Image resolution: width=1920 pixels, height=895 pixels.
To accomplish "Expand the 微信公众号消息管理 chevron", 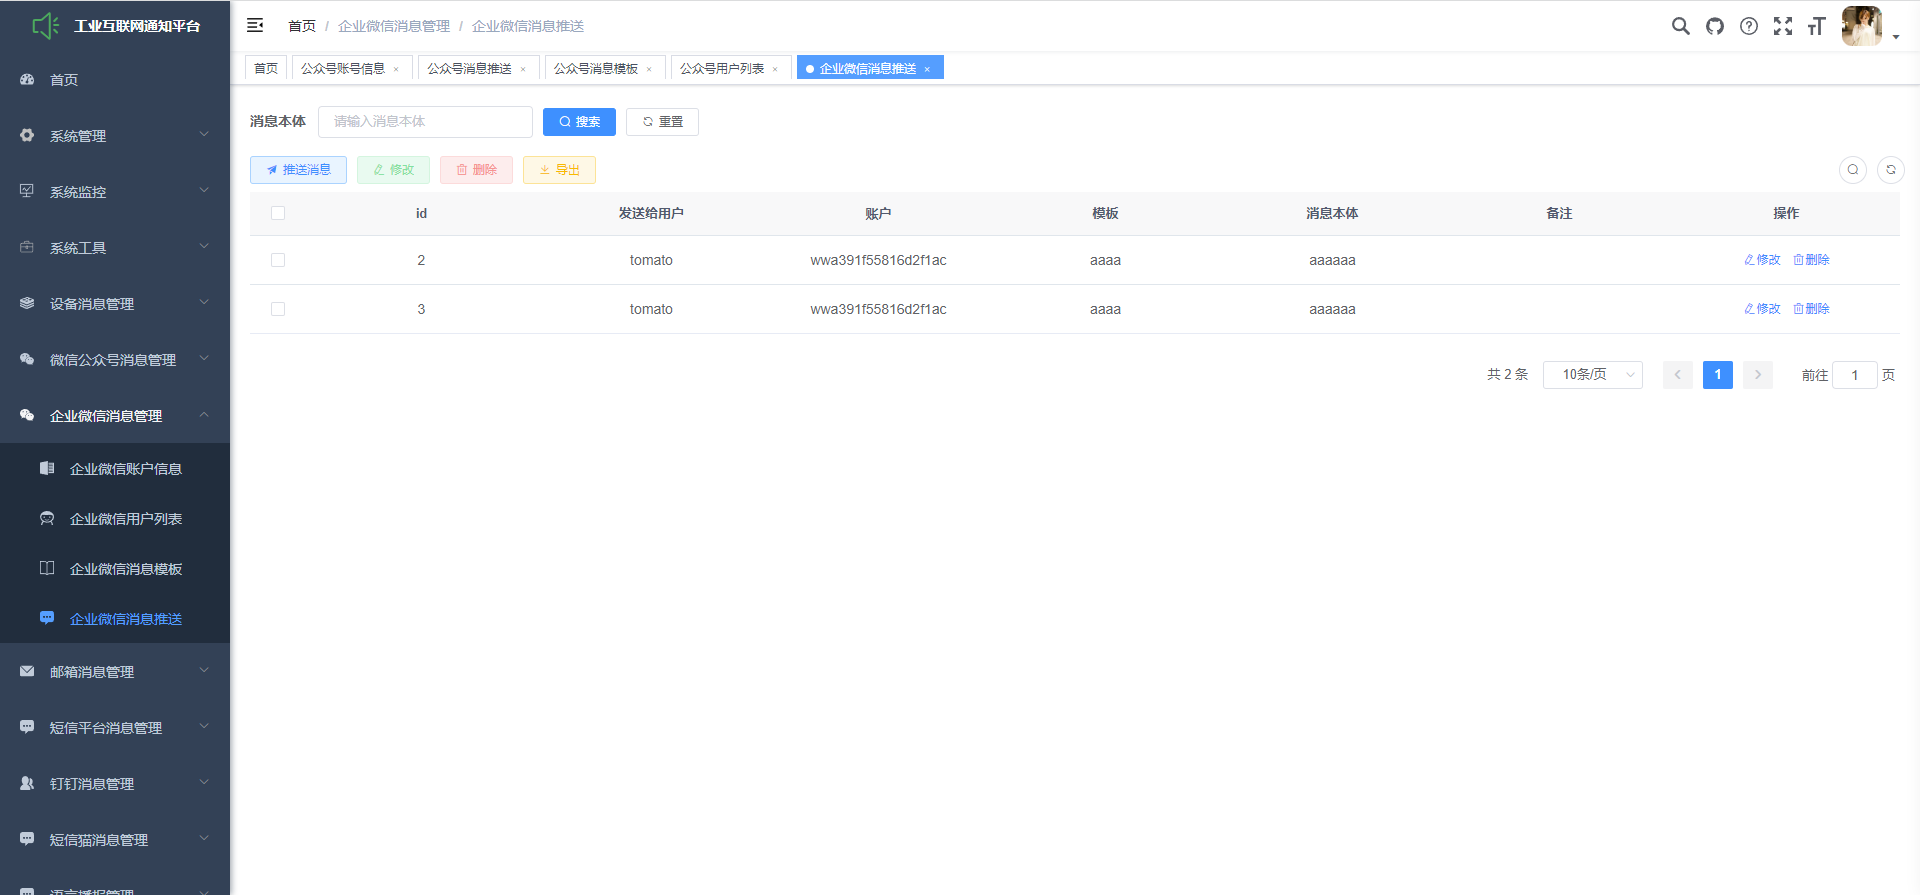I will coord(204,358).
